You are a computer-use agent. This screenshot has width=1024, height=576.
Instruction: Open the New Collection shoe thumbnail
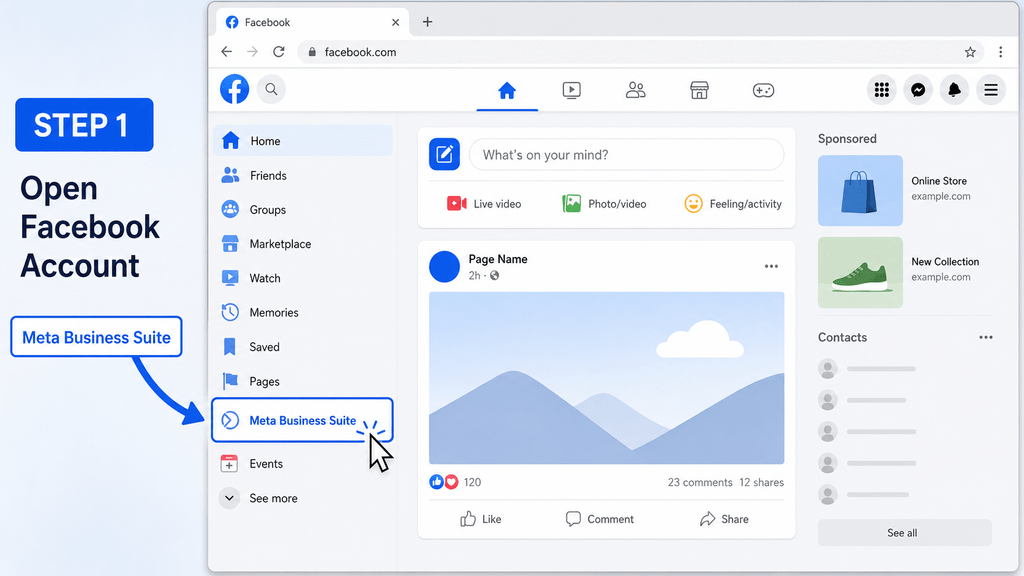(x=860, y=272)
